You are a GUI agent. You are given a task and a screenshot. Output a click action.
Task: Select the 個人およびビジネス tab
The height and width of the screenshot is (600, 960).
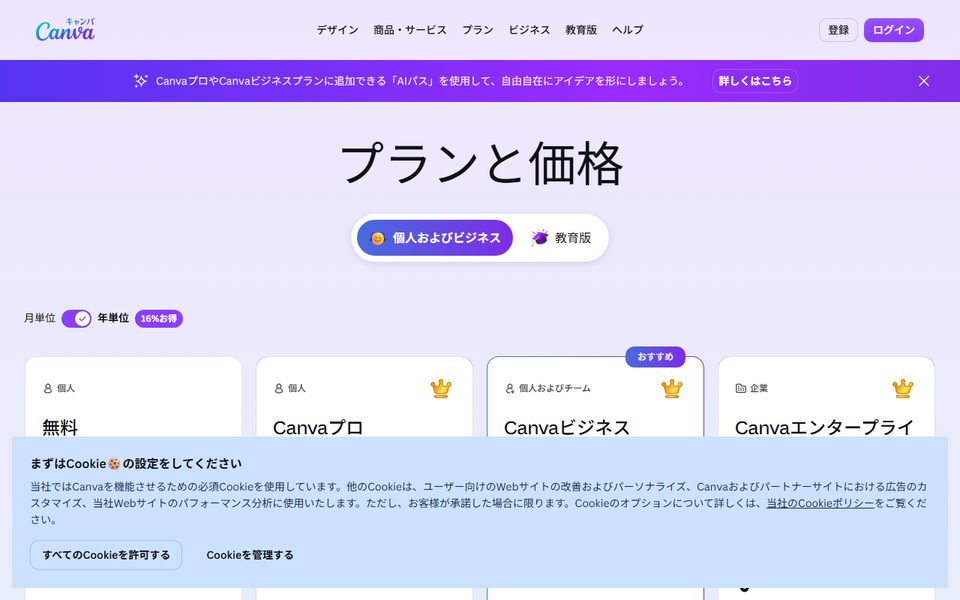tap(435, 238)
